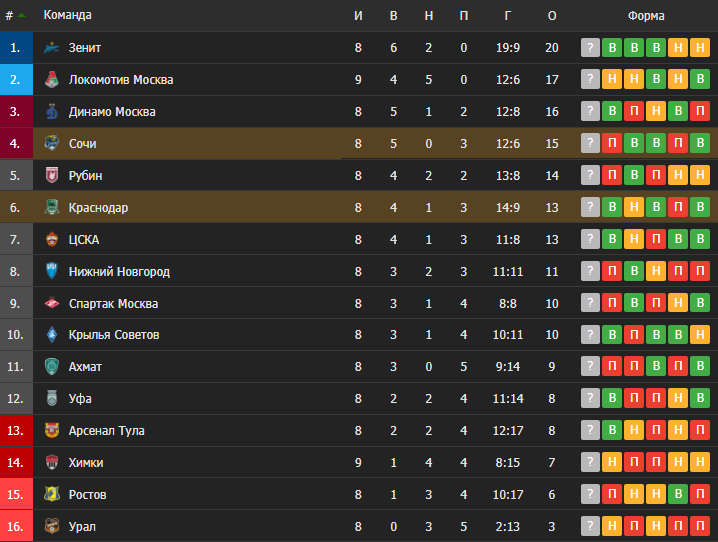This screenshot has height=542, width=718.
Task: Click the CSKA team emblem
Action: 52,239
